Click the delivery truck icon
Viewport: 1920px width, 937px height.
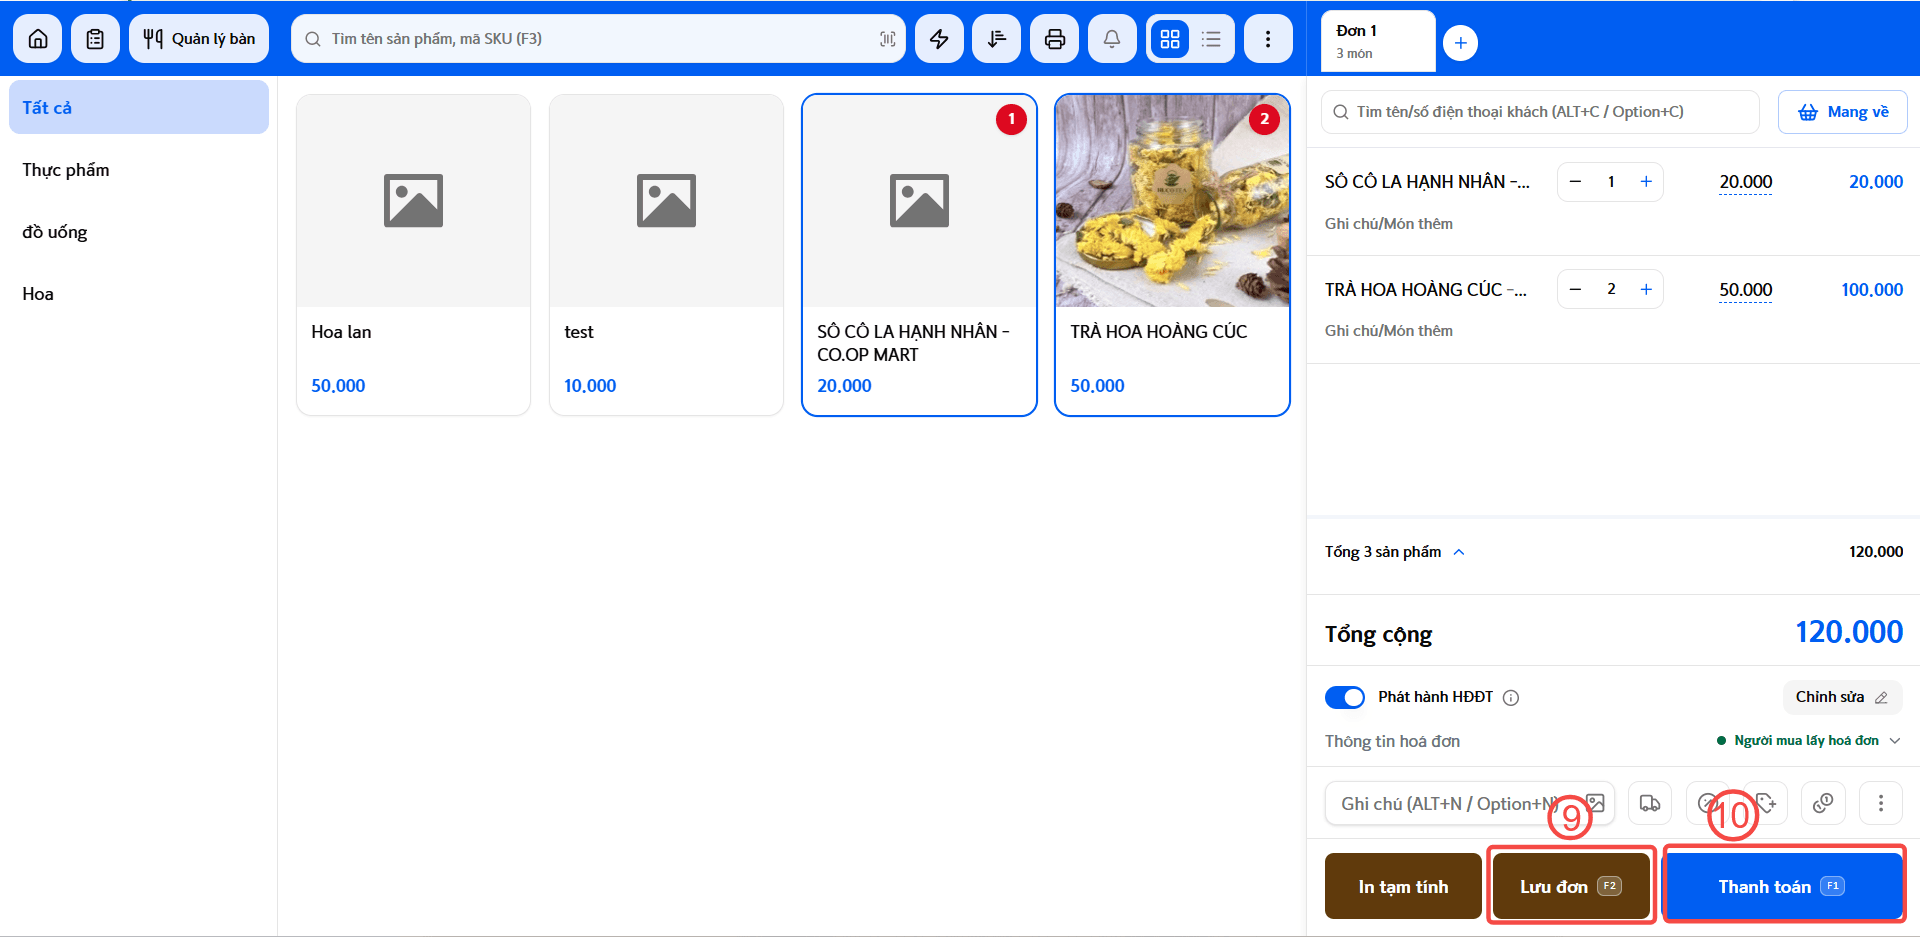[1650, 803]
